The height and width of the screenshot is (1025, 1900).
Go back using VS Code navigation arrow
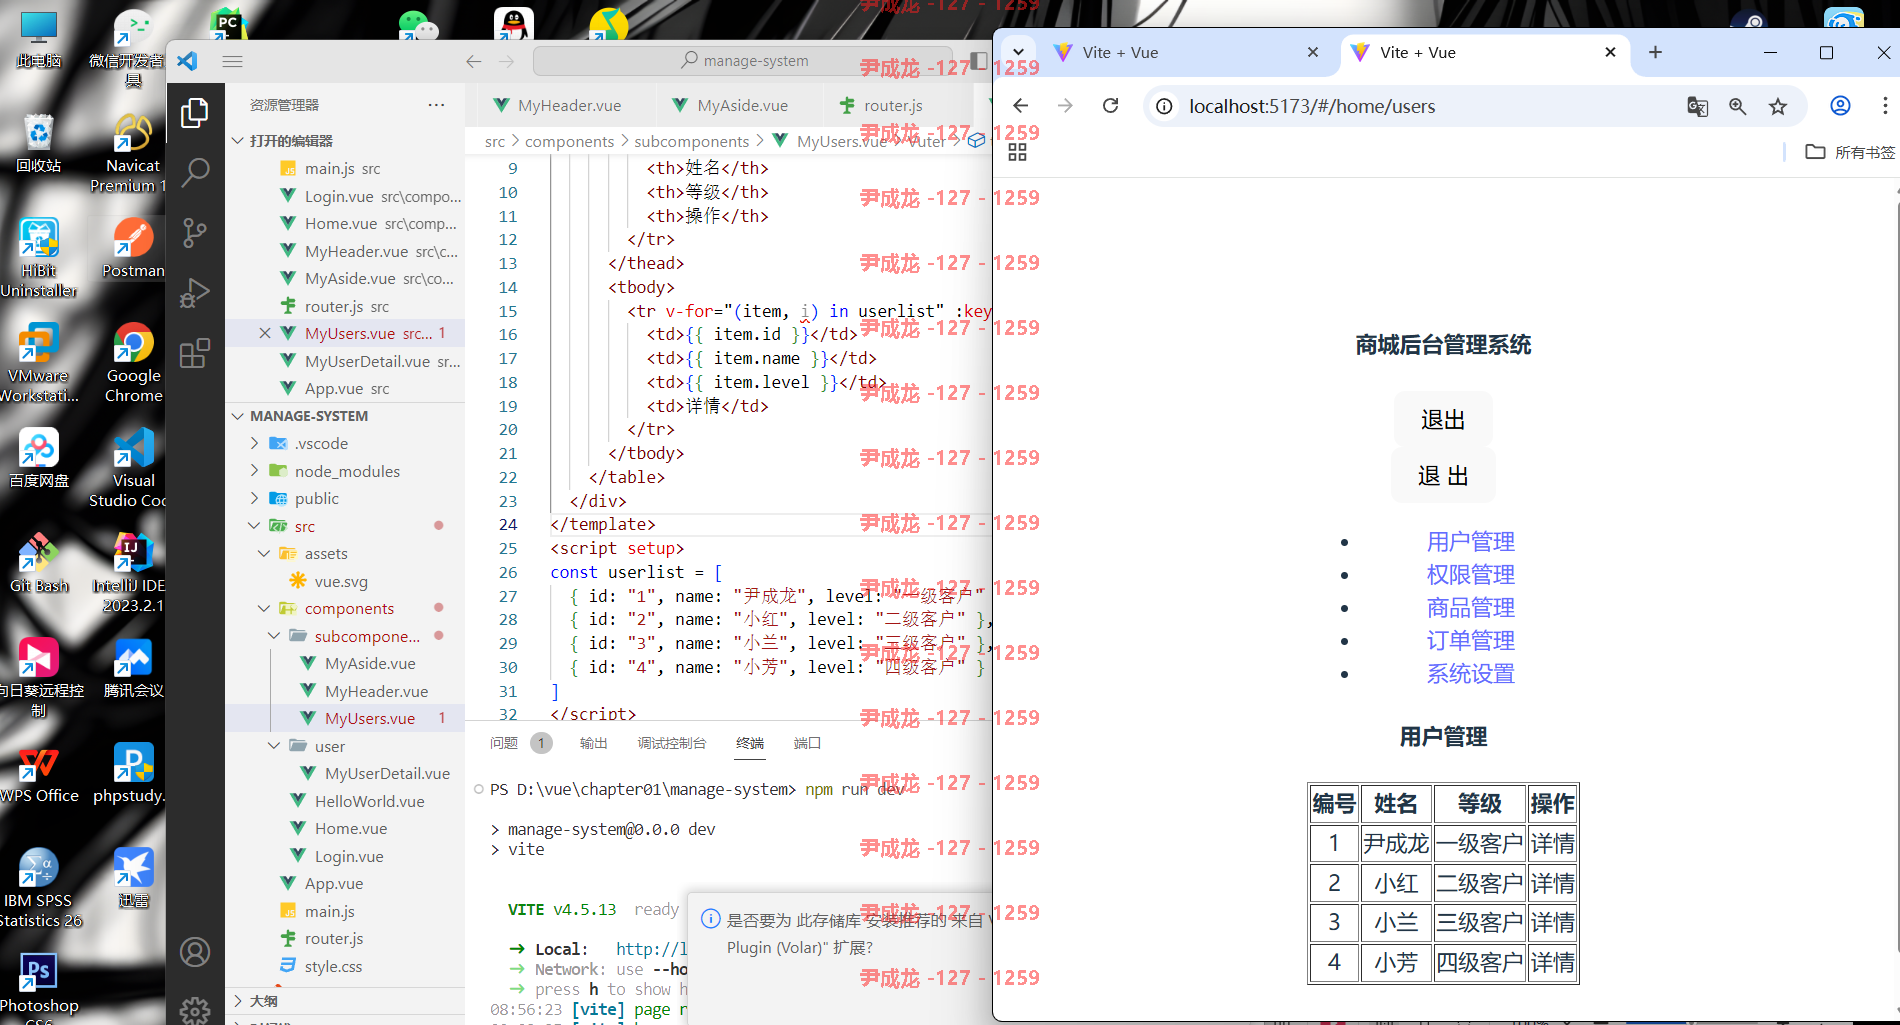pos(473,61)
